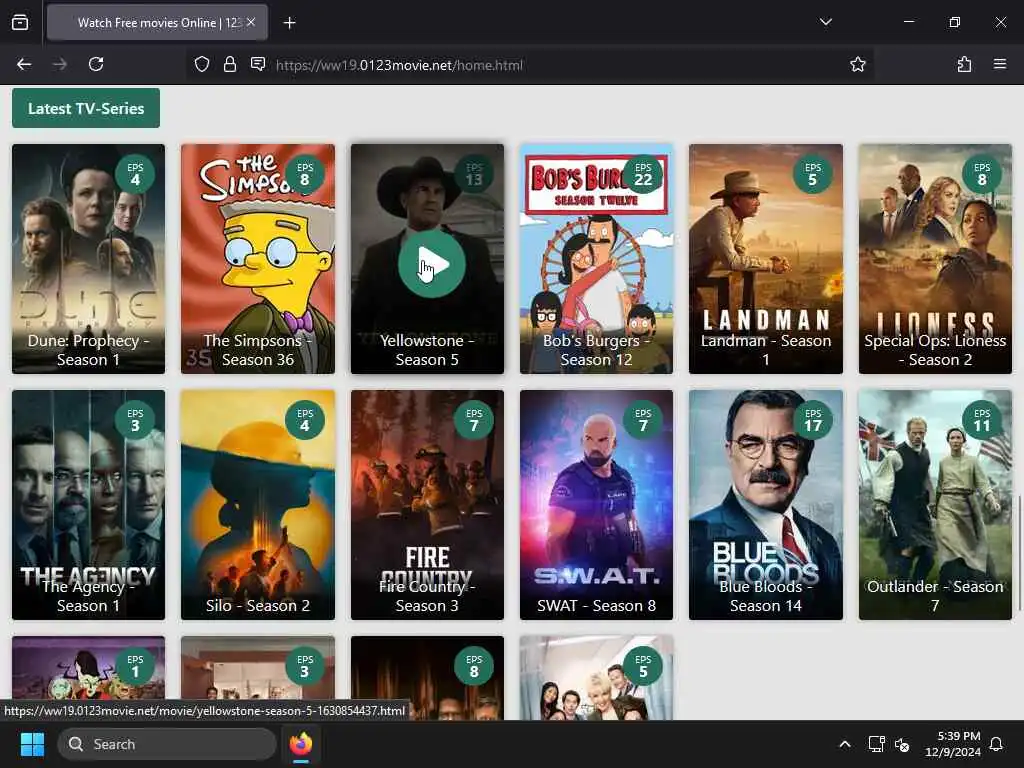Image resolution: width=1024 pixels, height=768 pixels.
Task: Open the SWAT Season 8 poster
Action: tap(596, 505)
